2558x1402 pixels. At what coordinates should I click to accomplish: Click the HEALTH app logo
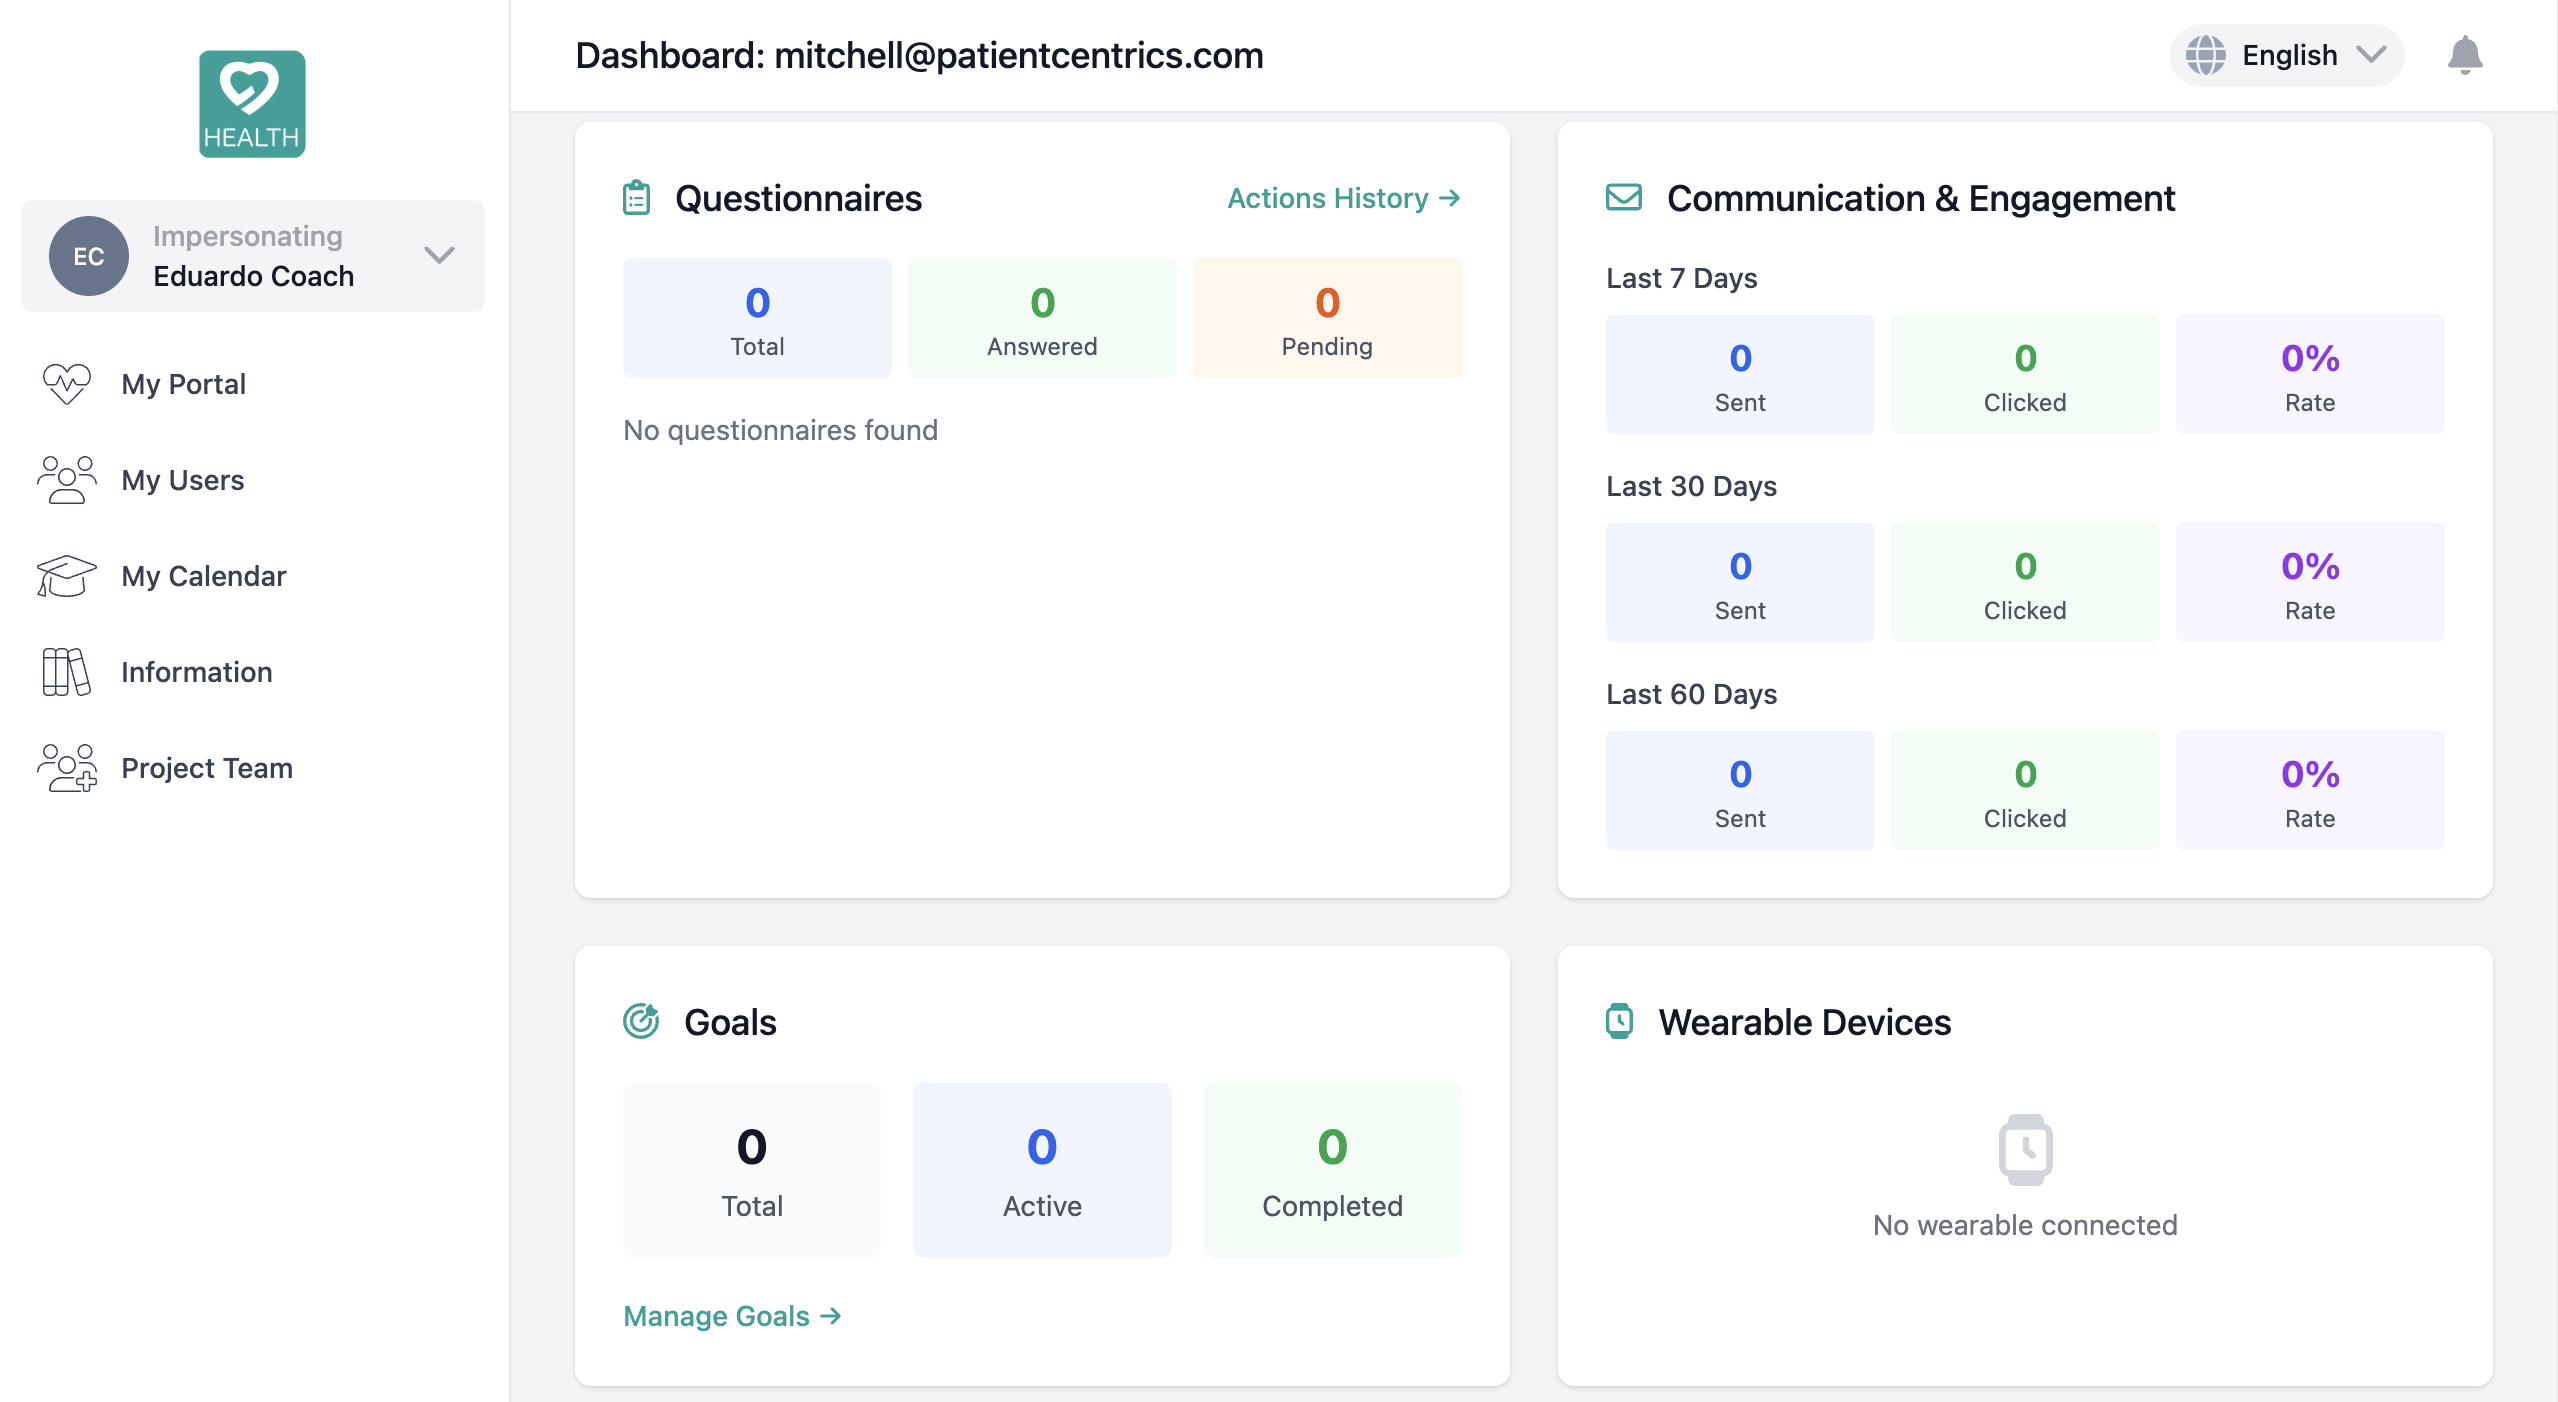[251, 104]
